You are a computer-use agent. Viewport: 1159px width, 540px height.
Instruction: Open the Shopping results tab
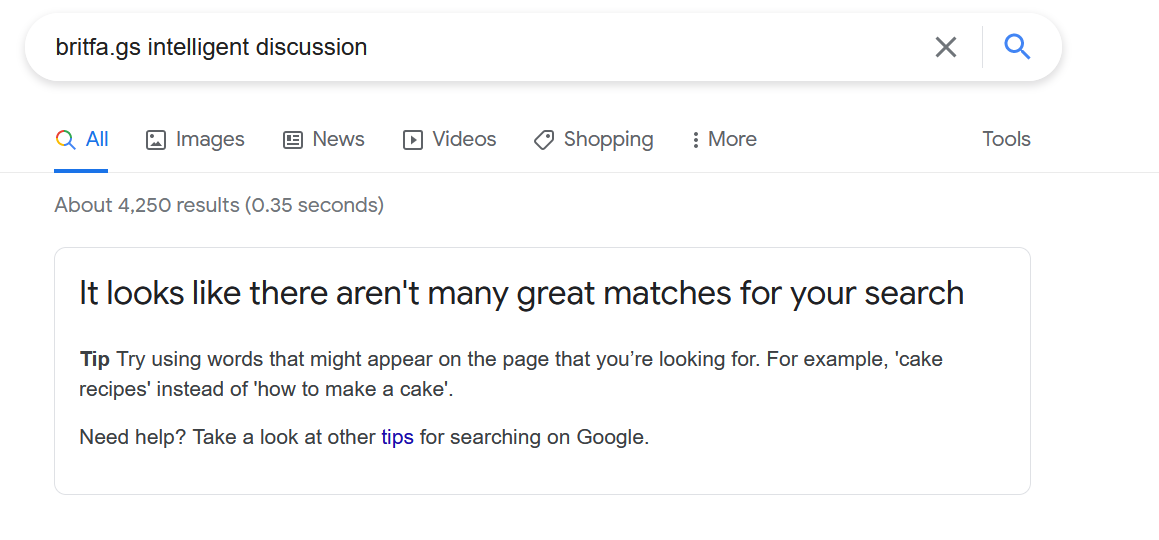(x=594, y=140)
